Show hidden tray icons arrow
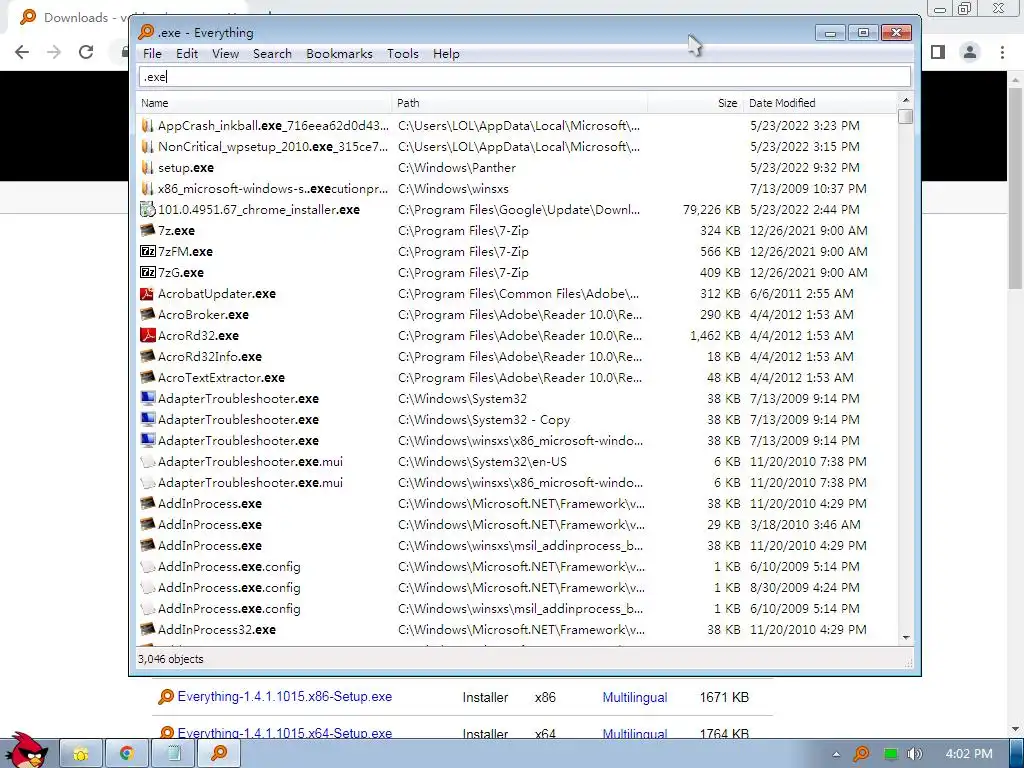The height and width of the screenshot is (768, 1024). pos(837,754)
